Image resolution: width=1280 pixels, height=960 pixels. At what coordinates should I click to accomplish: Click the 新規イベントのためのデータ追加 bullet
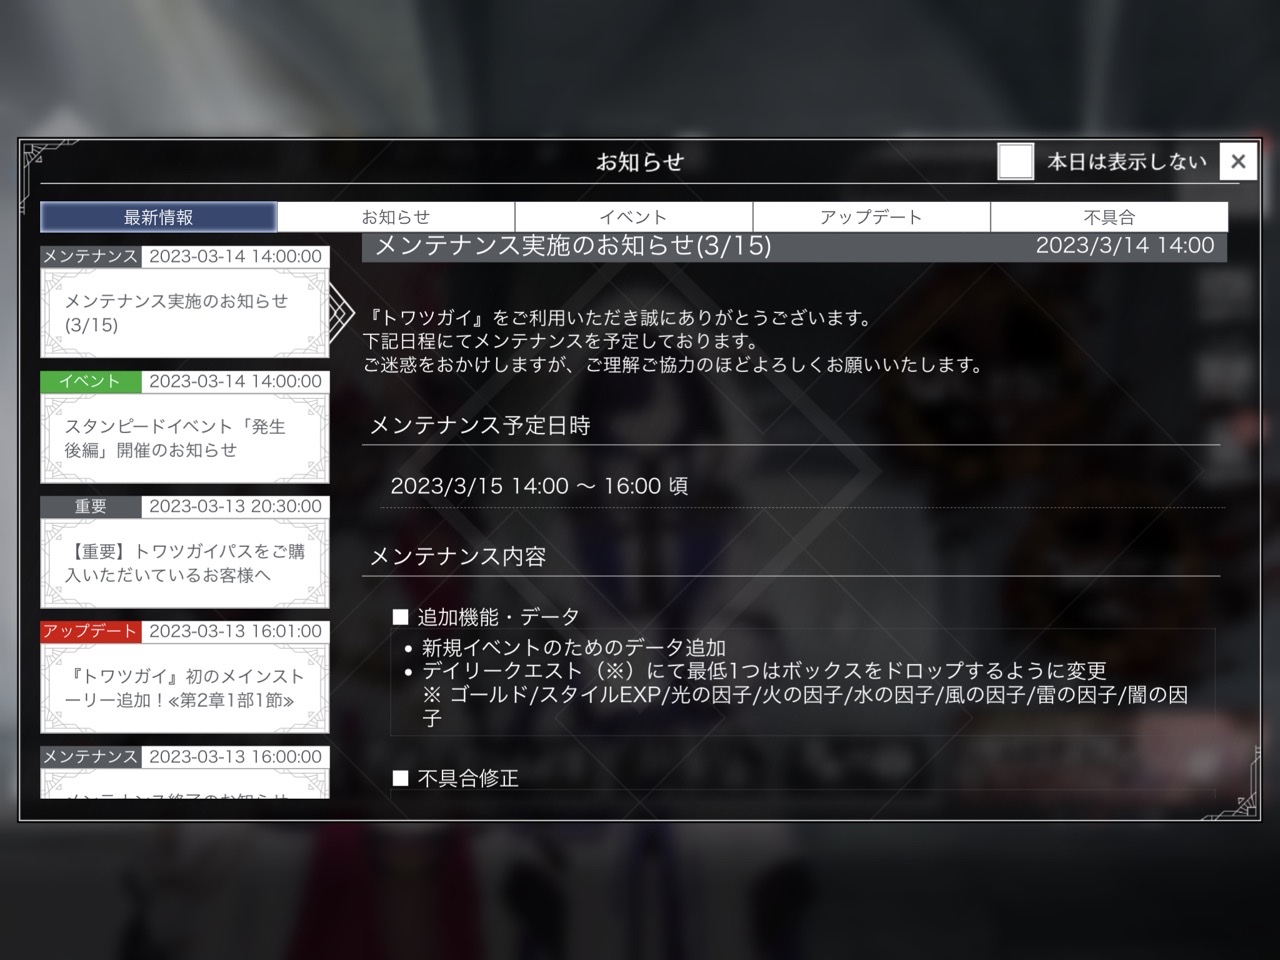point(574,648)
